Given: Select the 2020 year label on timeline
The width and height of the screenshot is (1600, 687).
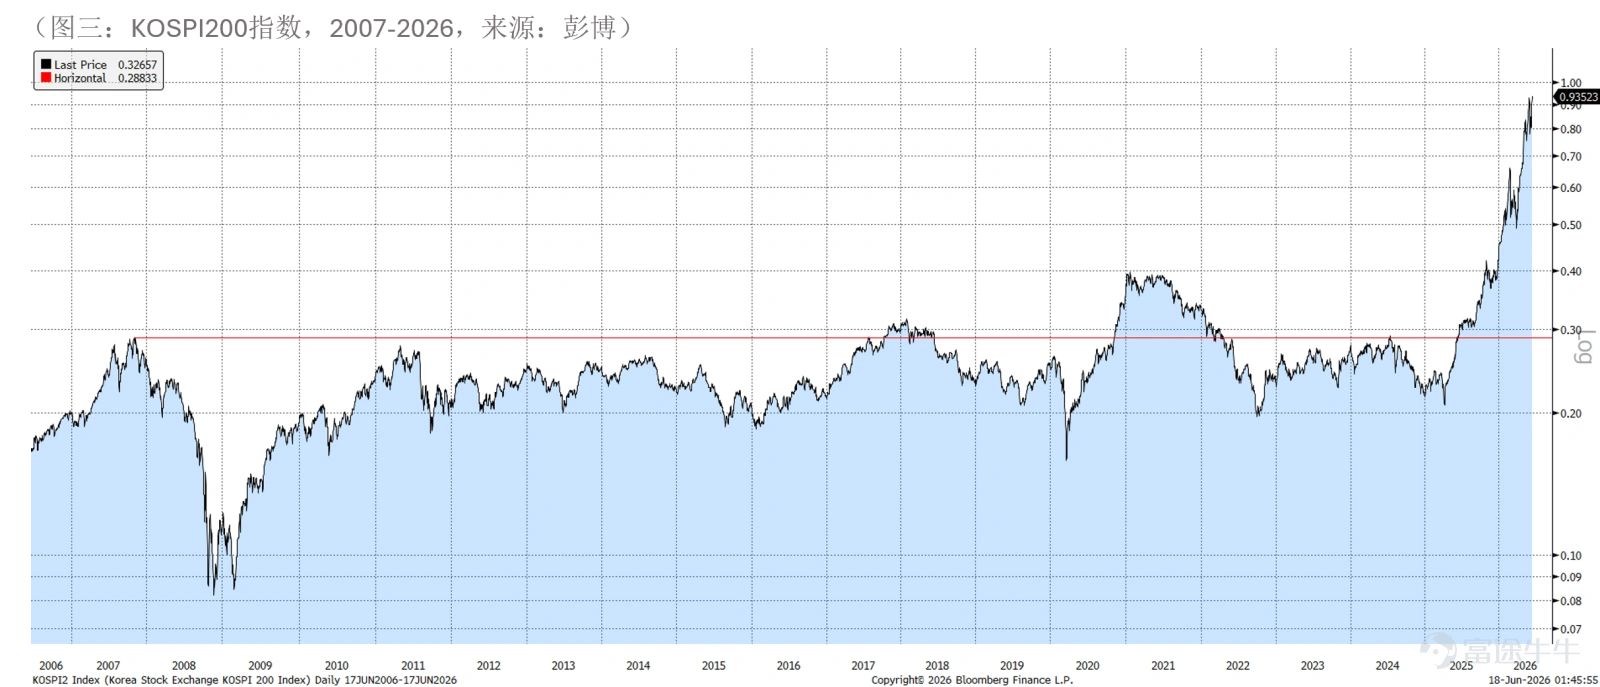Looking at the screenshot, I should 1087,665.
